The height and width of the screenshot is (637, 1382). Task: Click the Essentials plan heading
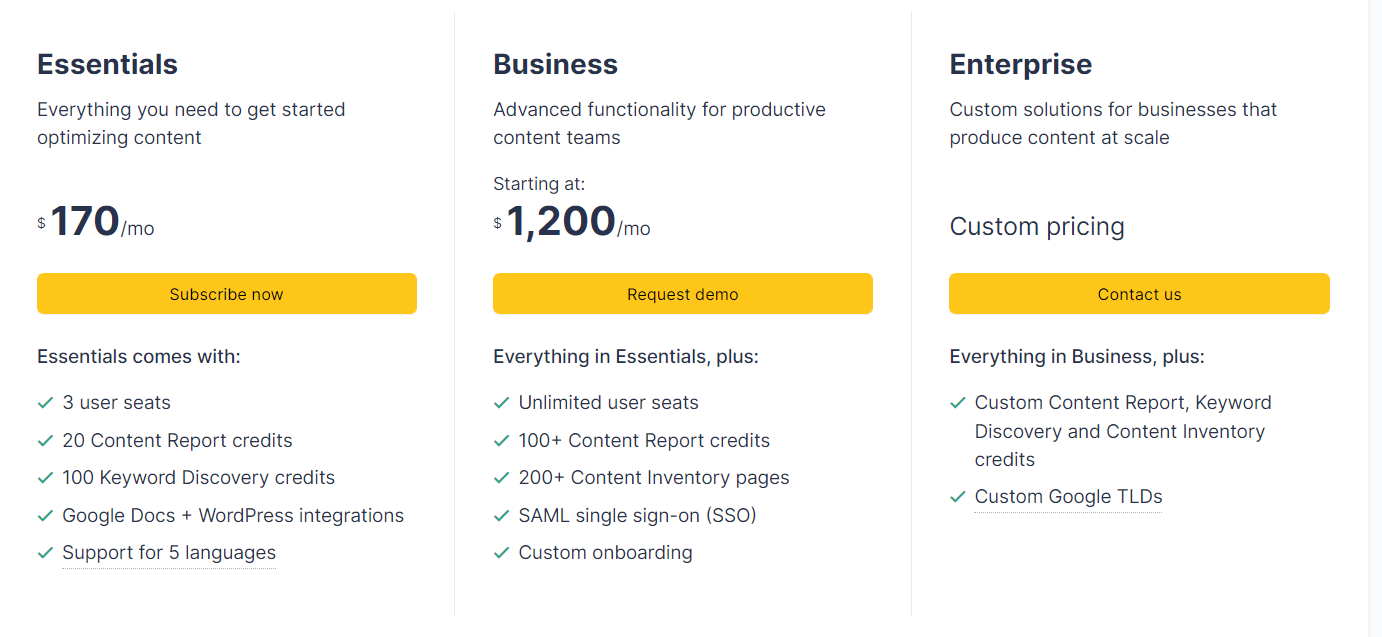coord(107,64)
